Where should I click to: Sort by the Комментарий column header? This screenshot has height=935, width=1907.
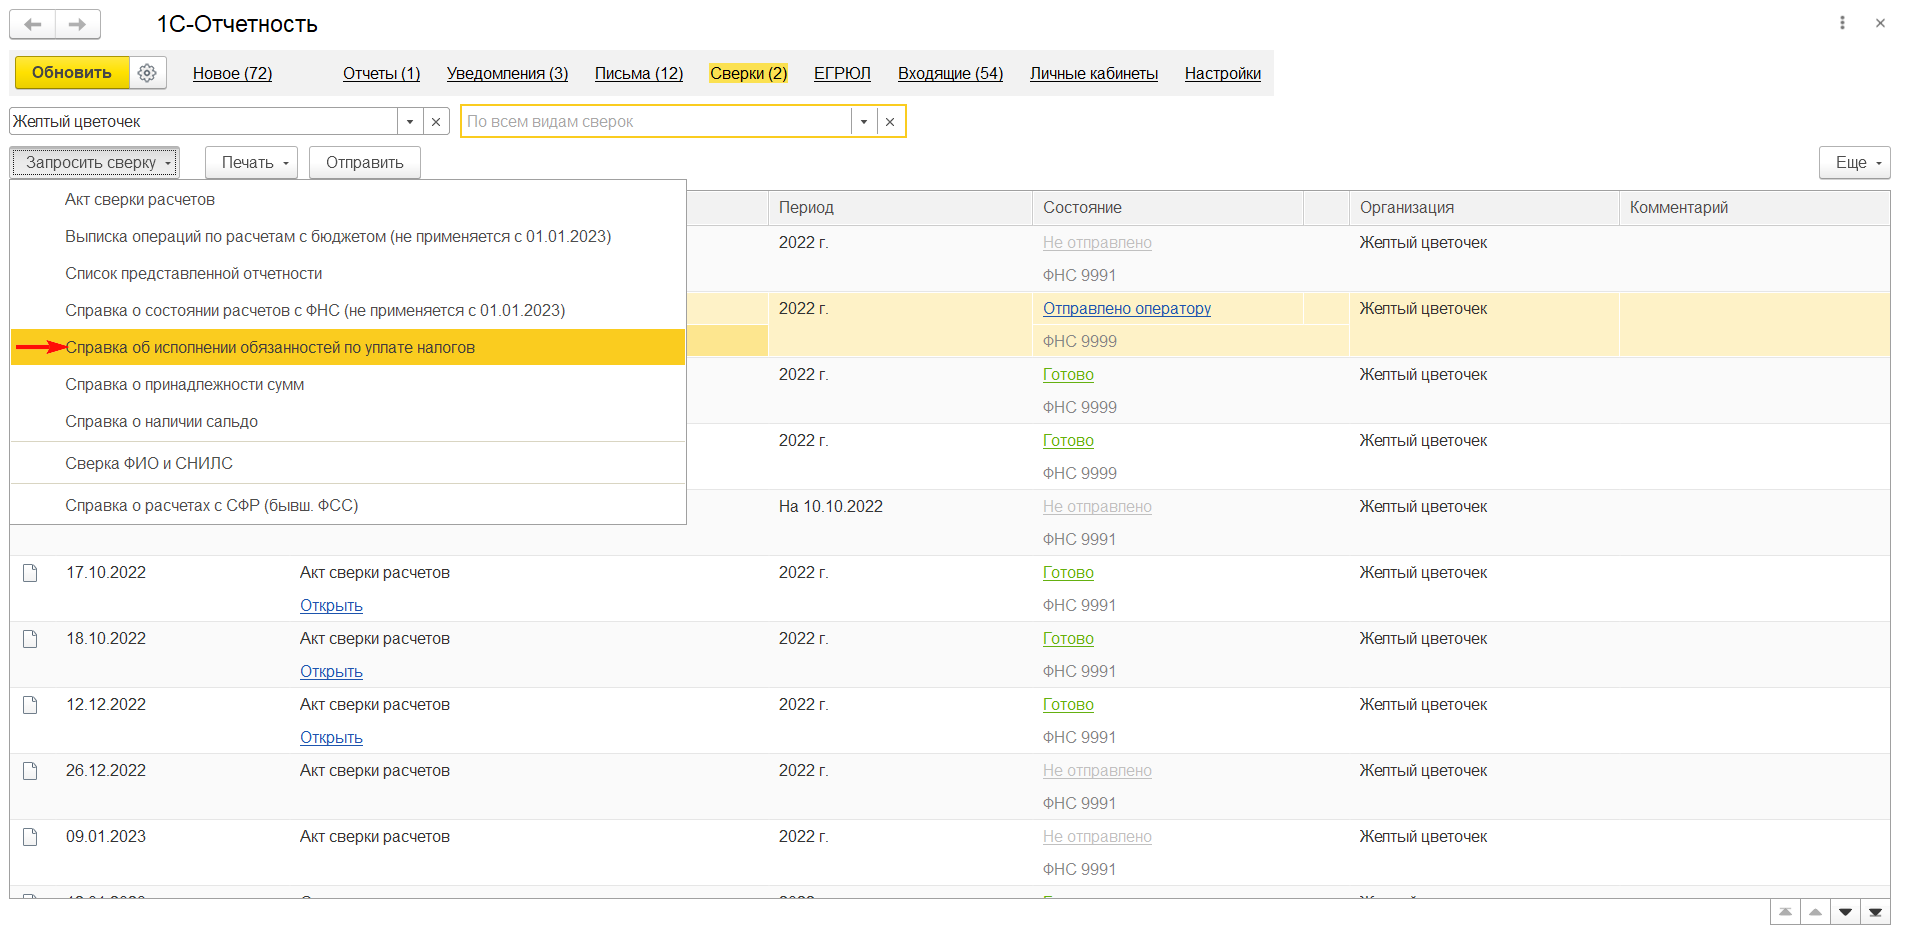click(x=1754, y=208)
